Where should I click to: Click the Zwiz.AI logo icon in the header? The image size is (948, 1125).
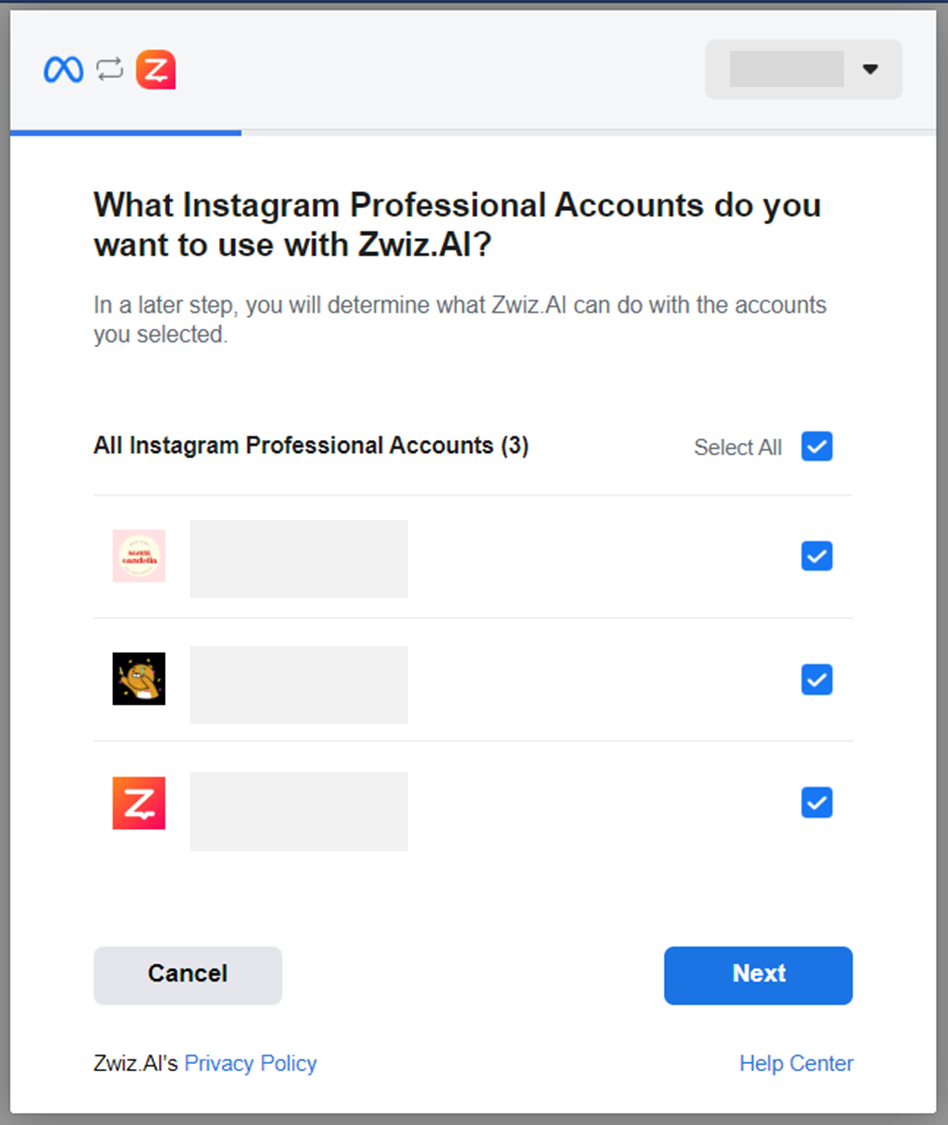155,69
